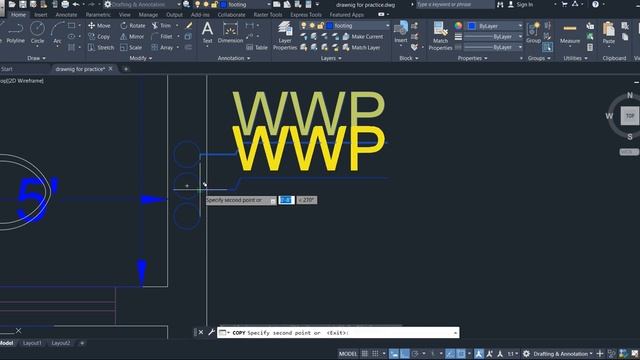Image resolution: width=640 pixels, height=360 pixels.
Task: Click the Copy tool in Modify
Action: [x=99, y=36]
